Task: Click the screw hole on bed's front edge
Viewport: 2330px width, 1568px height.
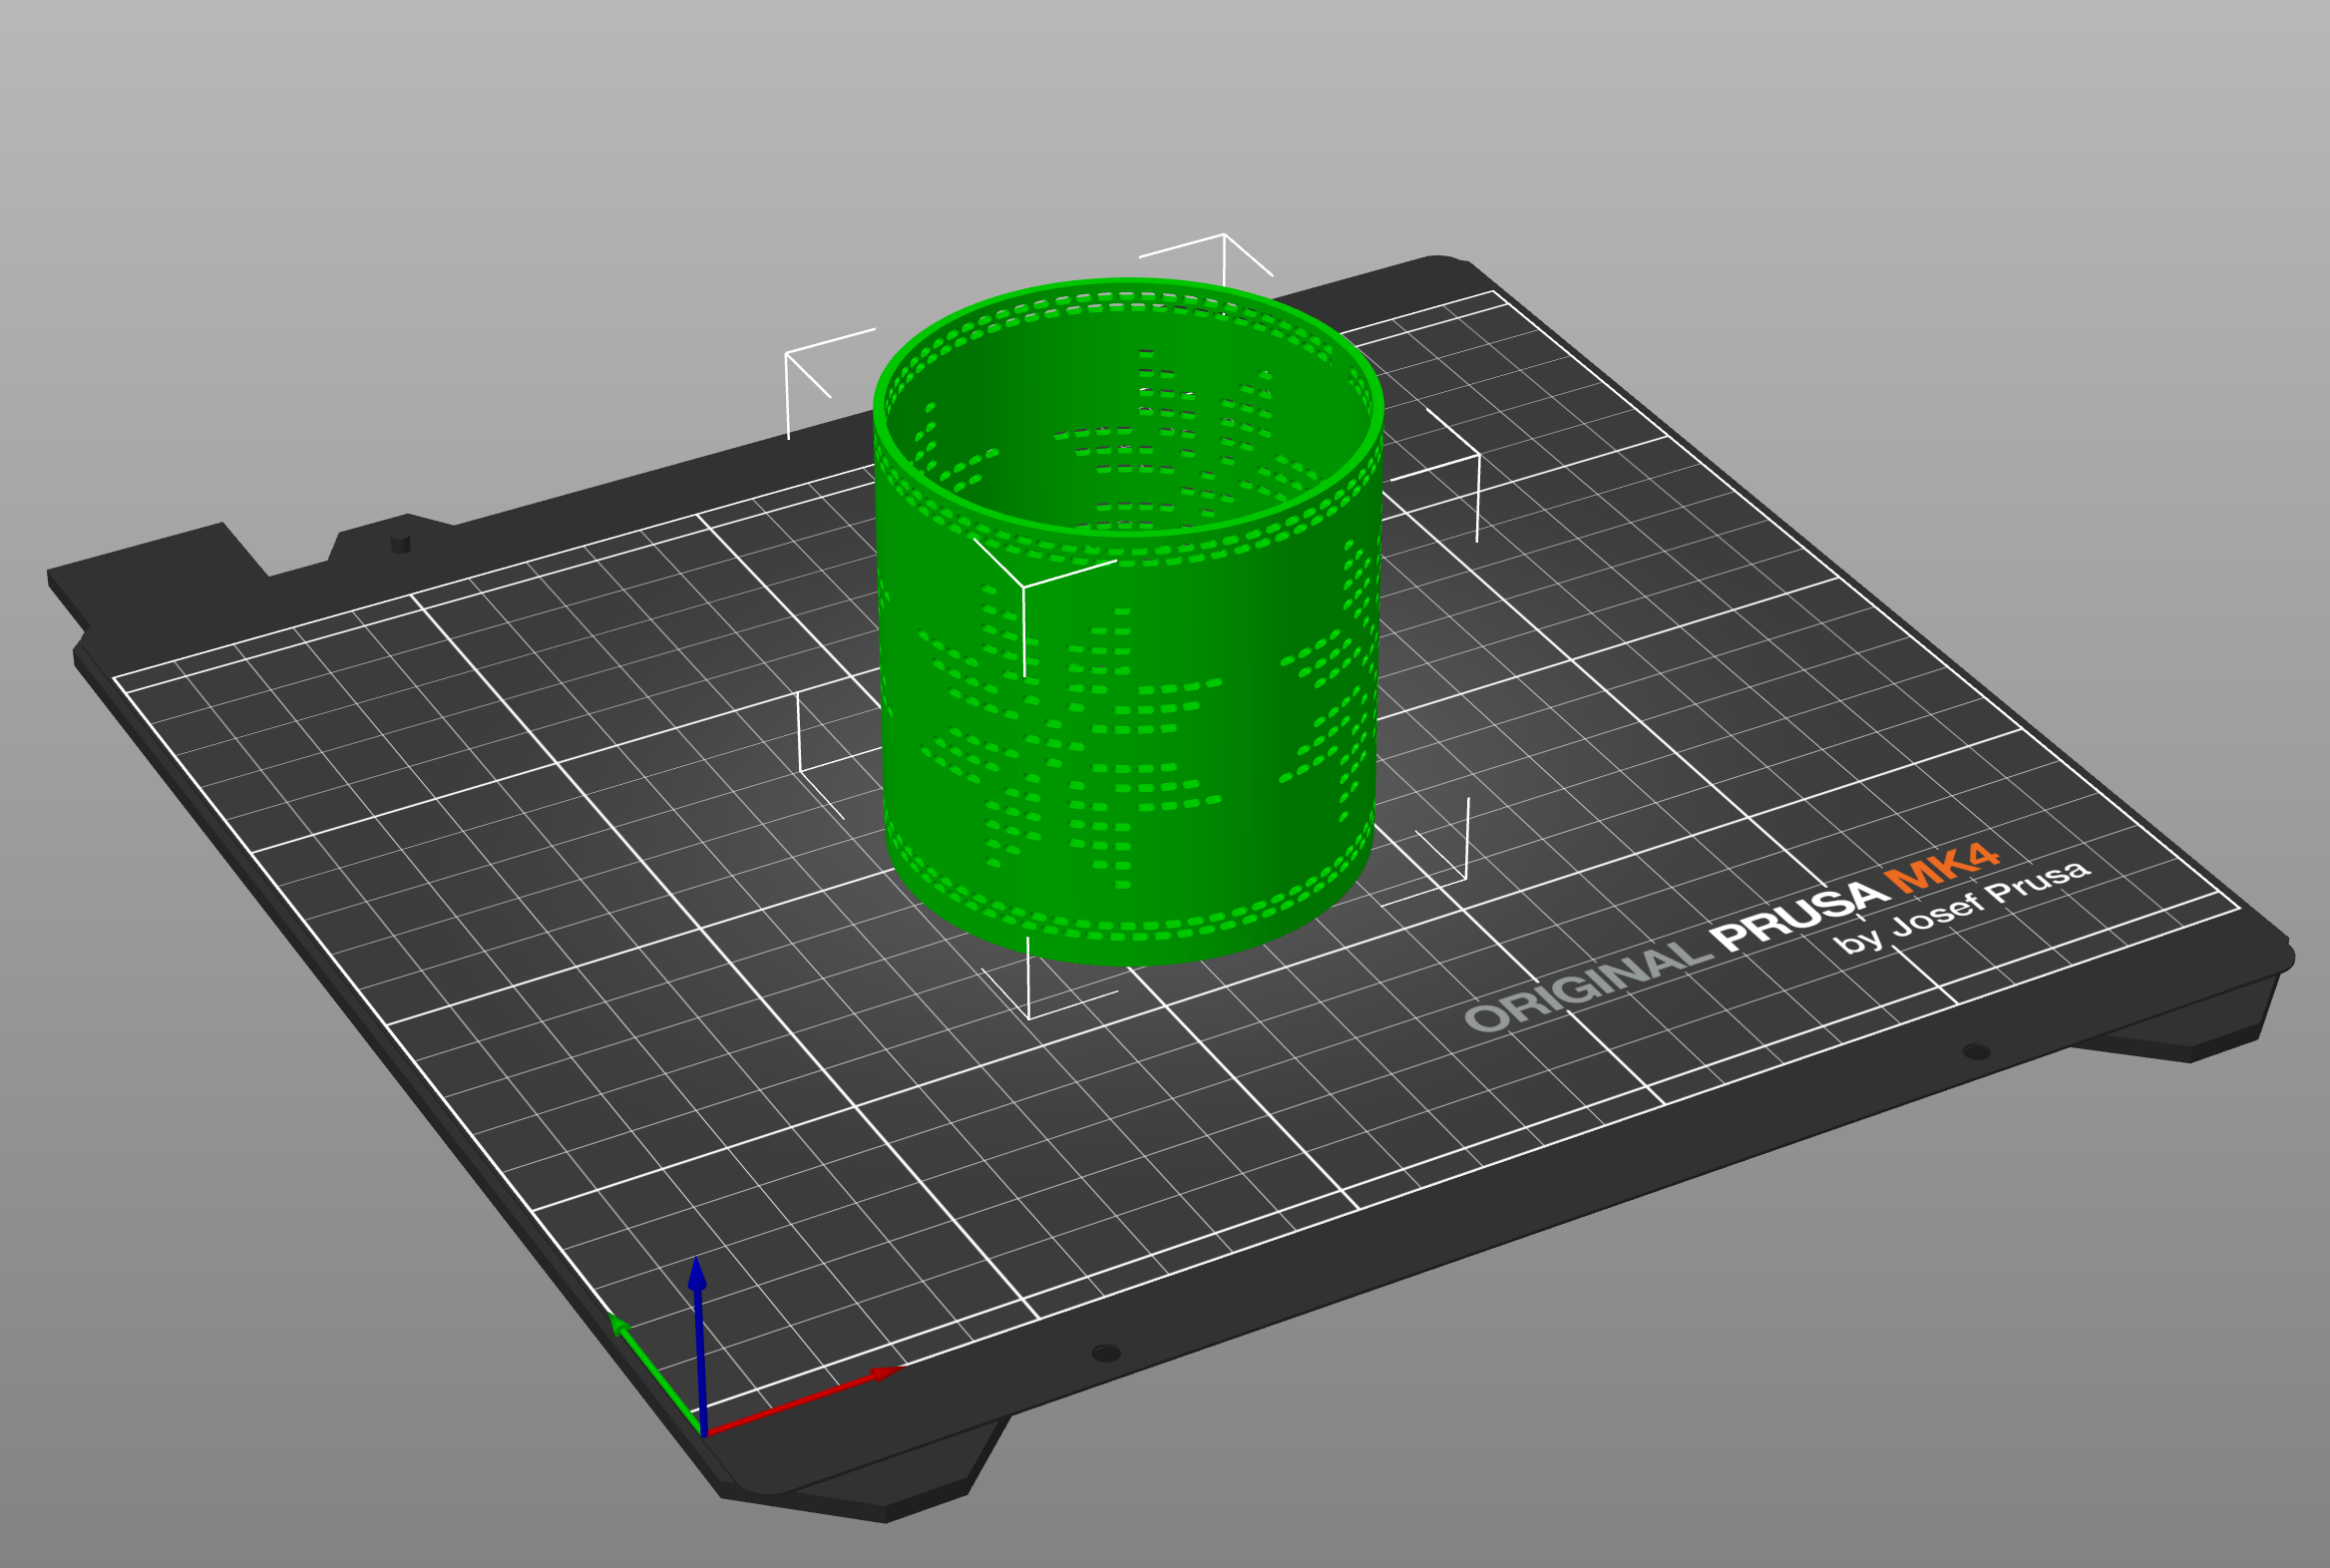Action: click(x=1106, y=1353)
